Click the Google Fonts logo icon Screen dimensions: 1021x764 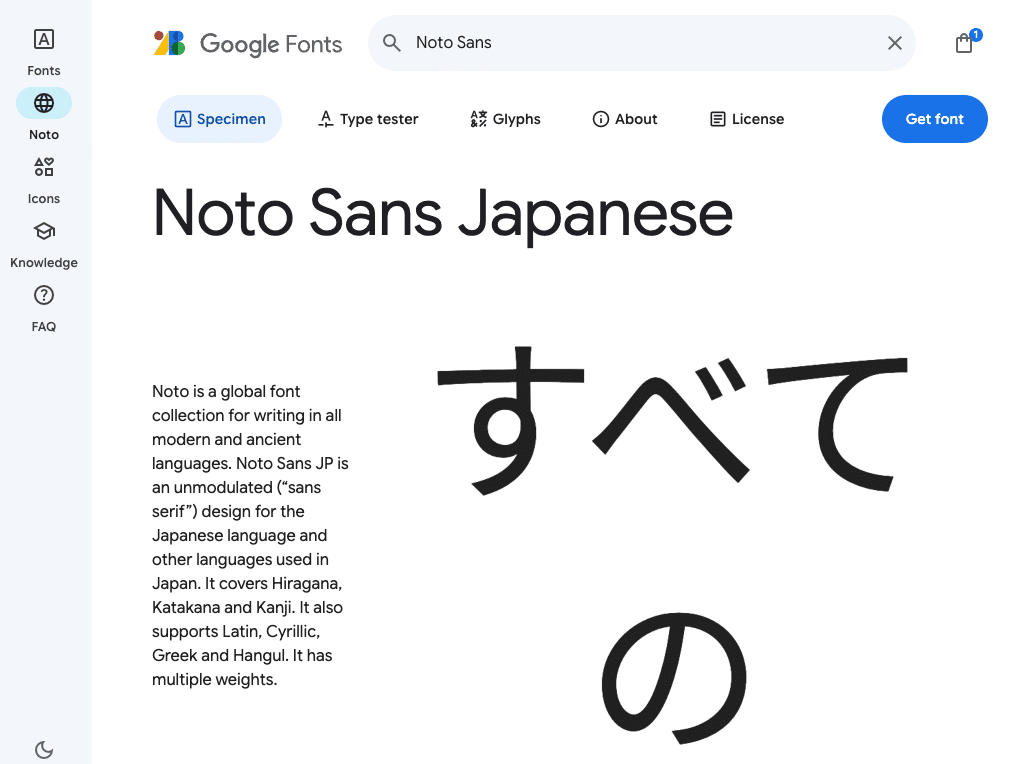tap(169, 44)
